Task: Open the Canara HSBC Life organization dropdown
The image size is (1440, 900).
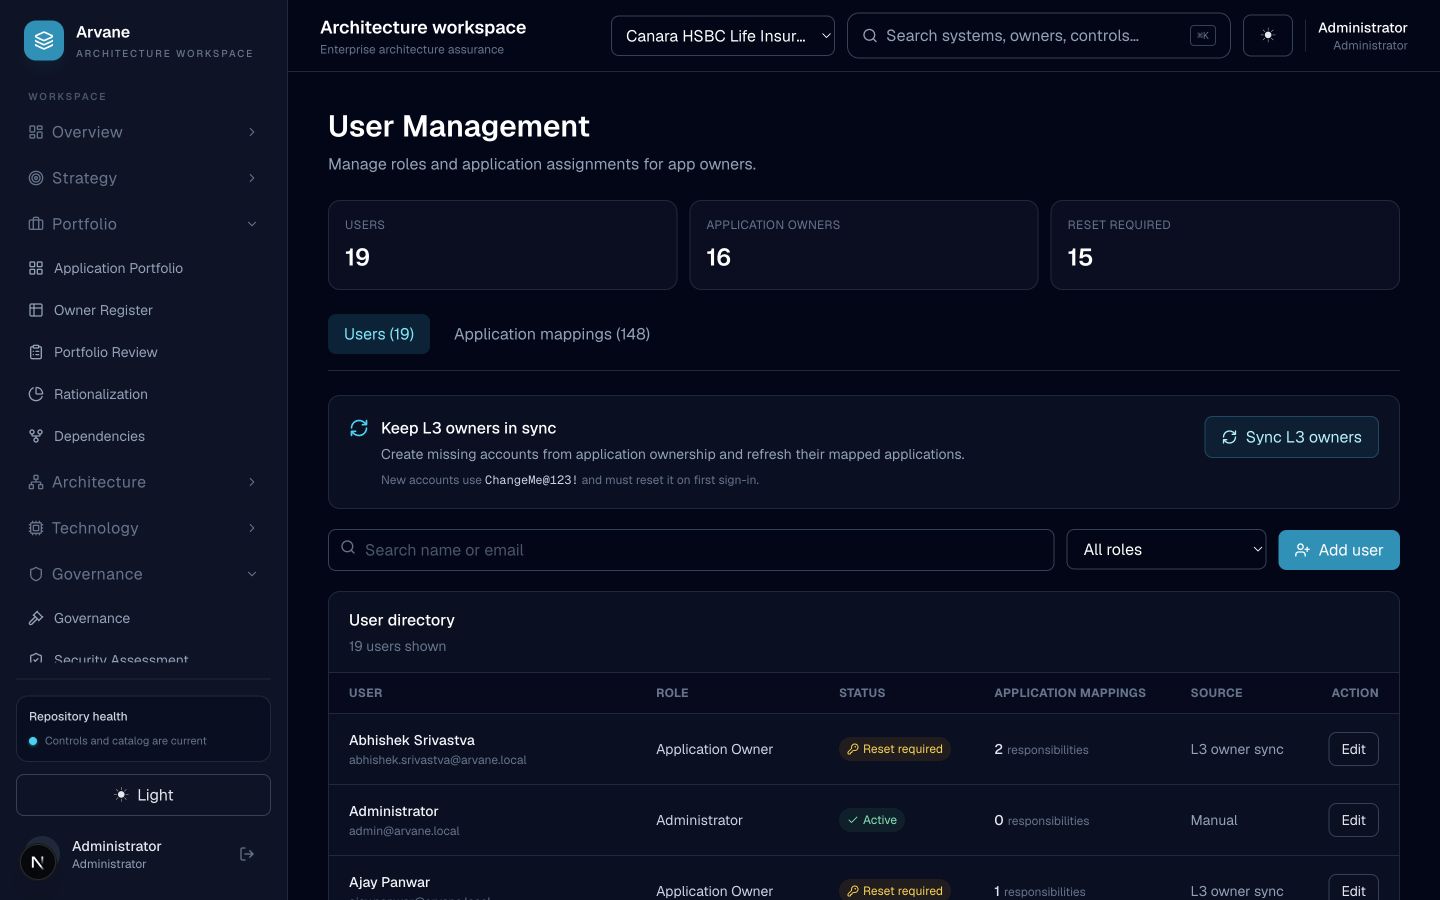Action: coord(723,36)
